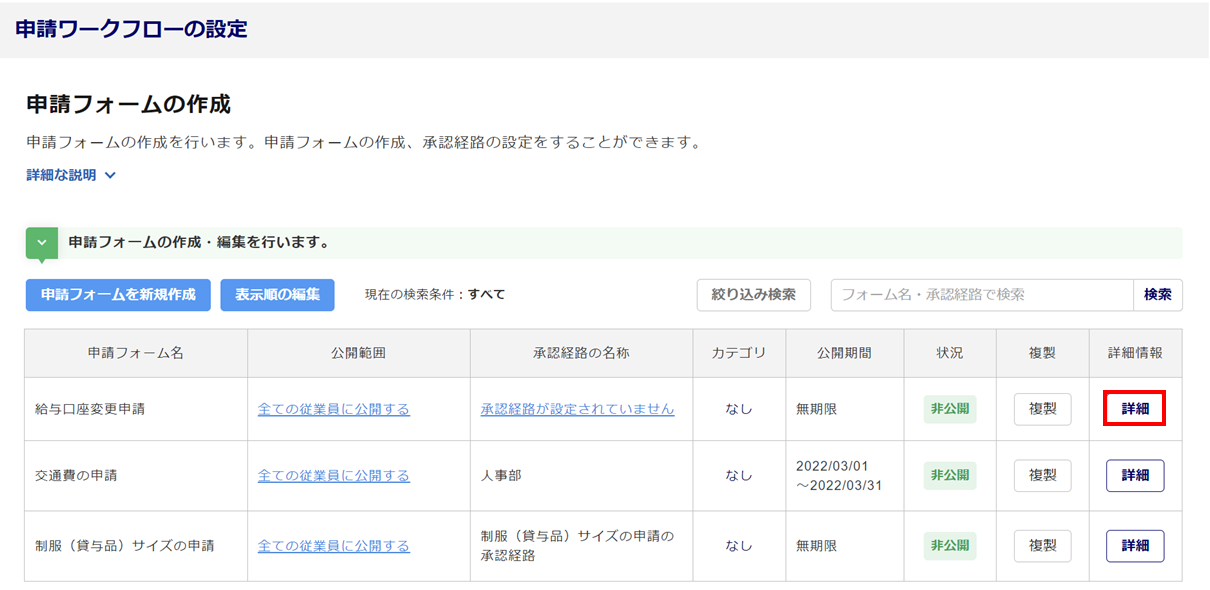Viewport: 1210px width, 590px height.
Task: Click 非公開 status badge for 交通費の申請
Action: tap(950, 476)
